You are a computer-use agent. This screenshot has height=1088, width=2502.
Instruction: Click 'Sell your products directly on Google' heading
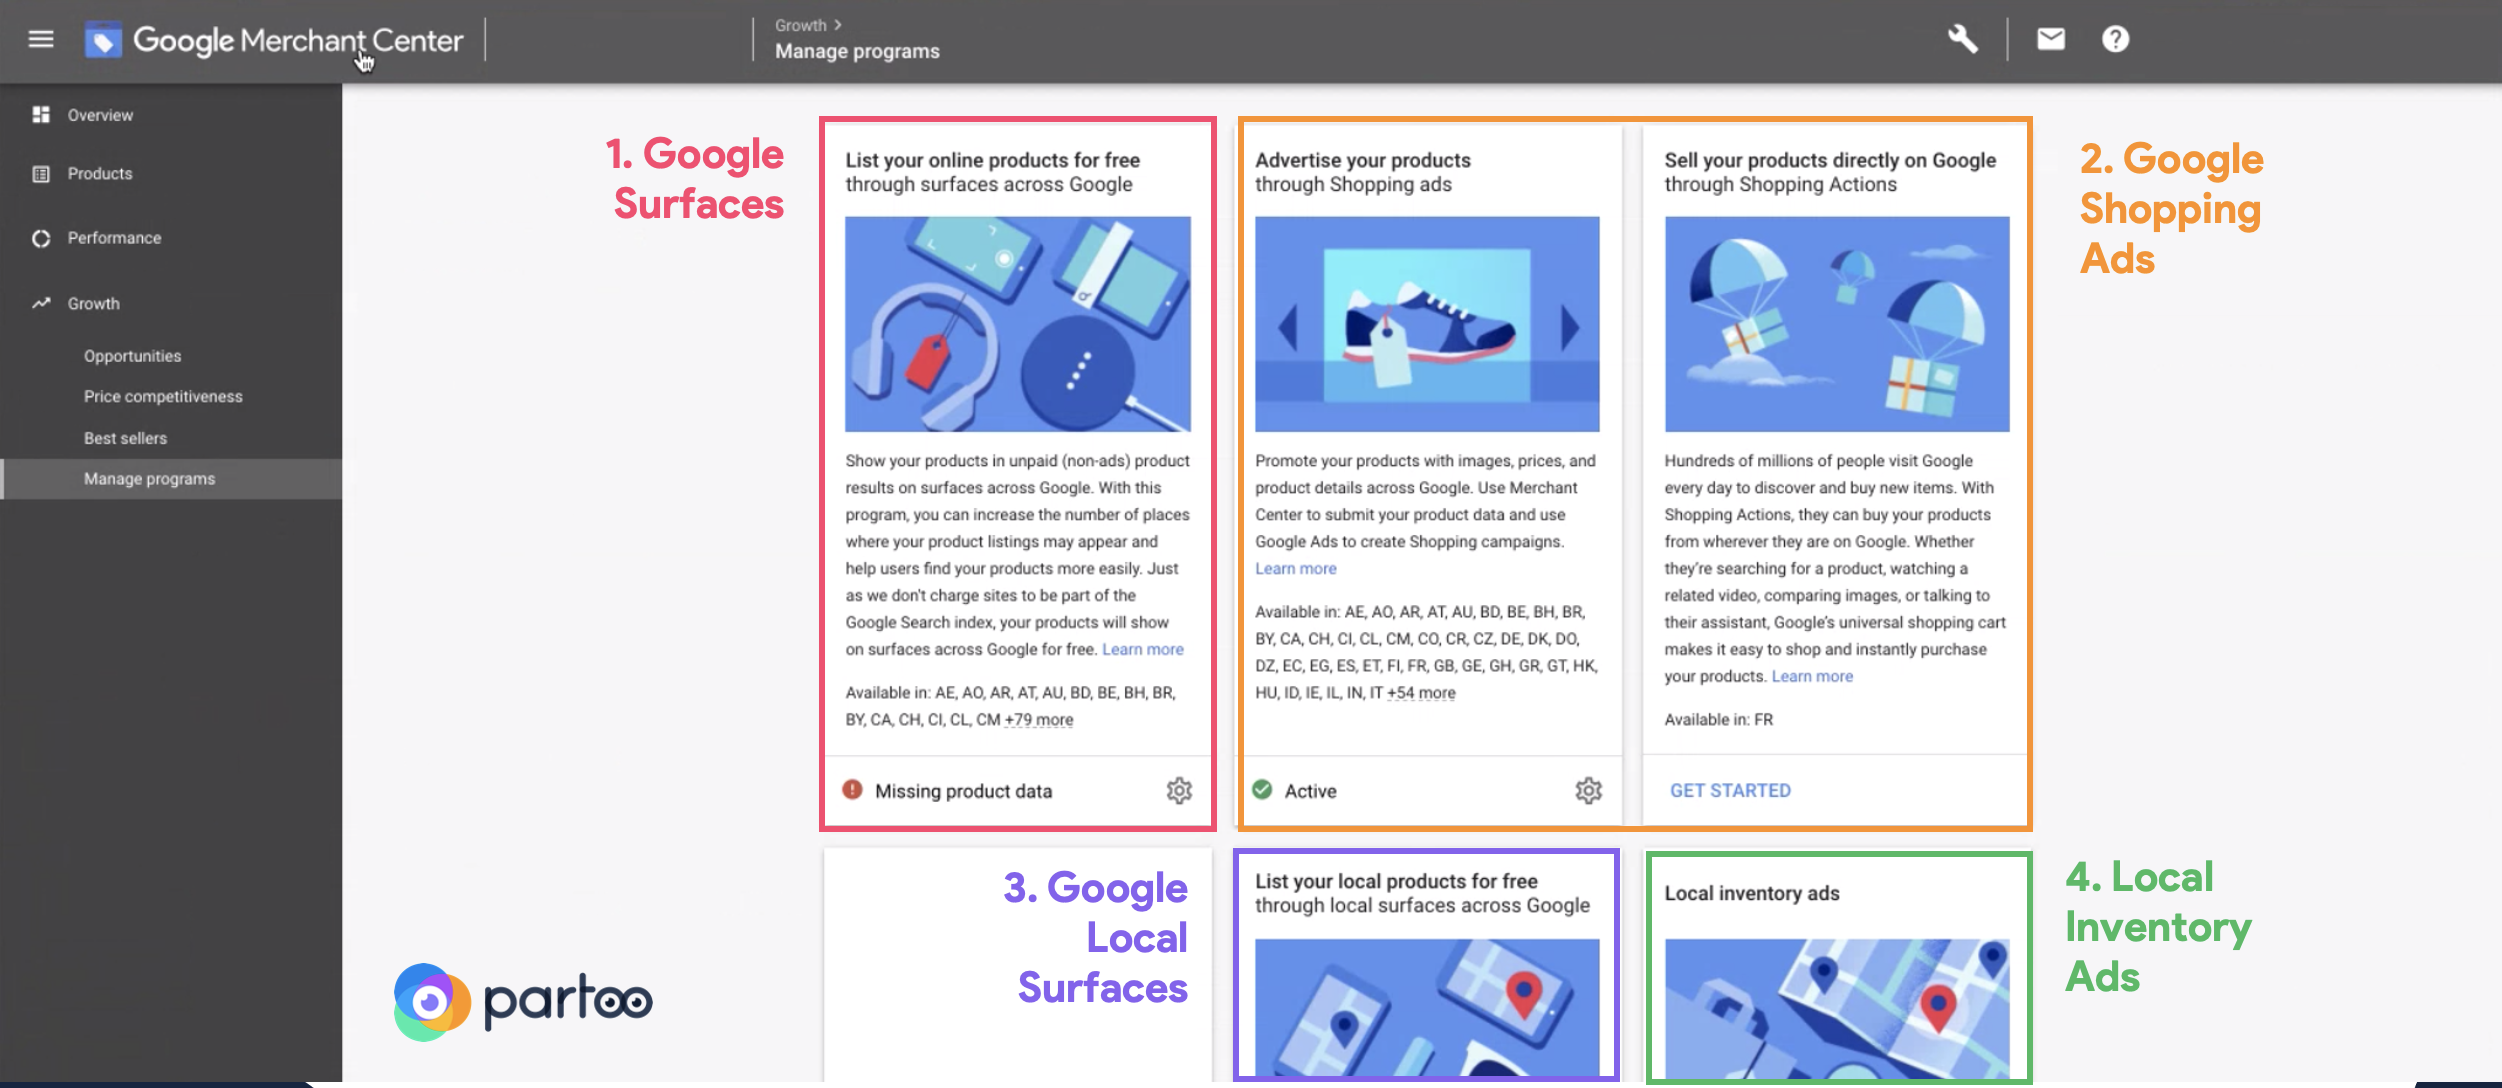1830,160
